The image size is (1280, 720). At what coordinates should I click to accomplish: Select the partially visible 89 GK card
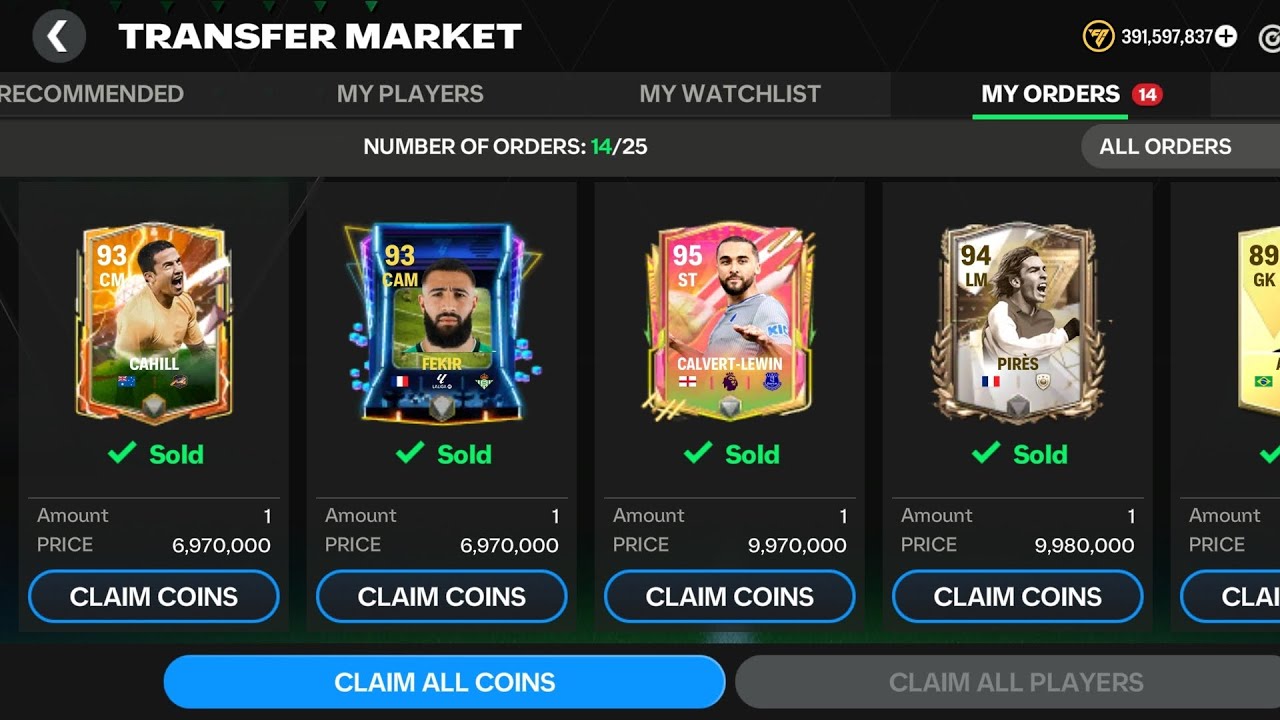1259,323
